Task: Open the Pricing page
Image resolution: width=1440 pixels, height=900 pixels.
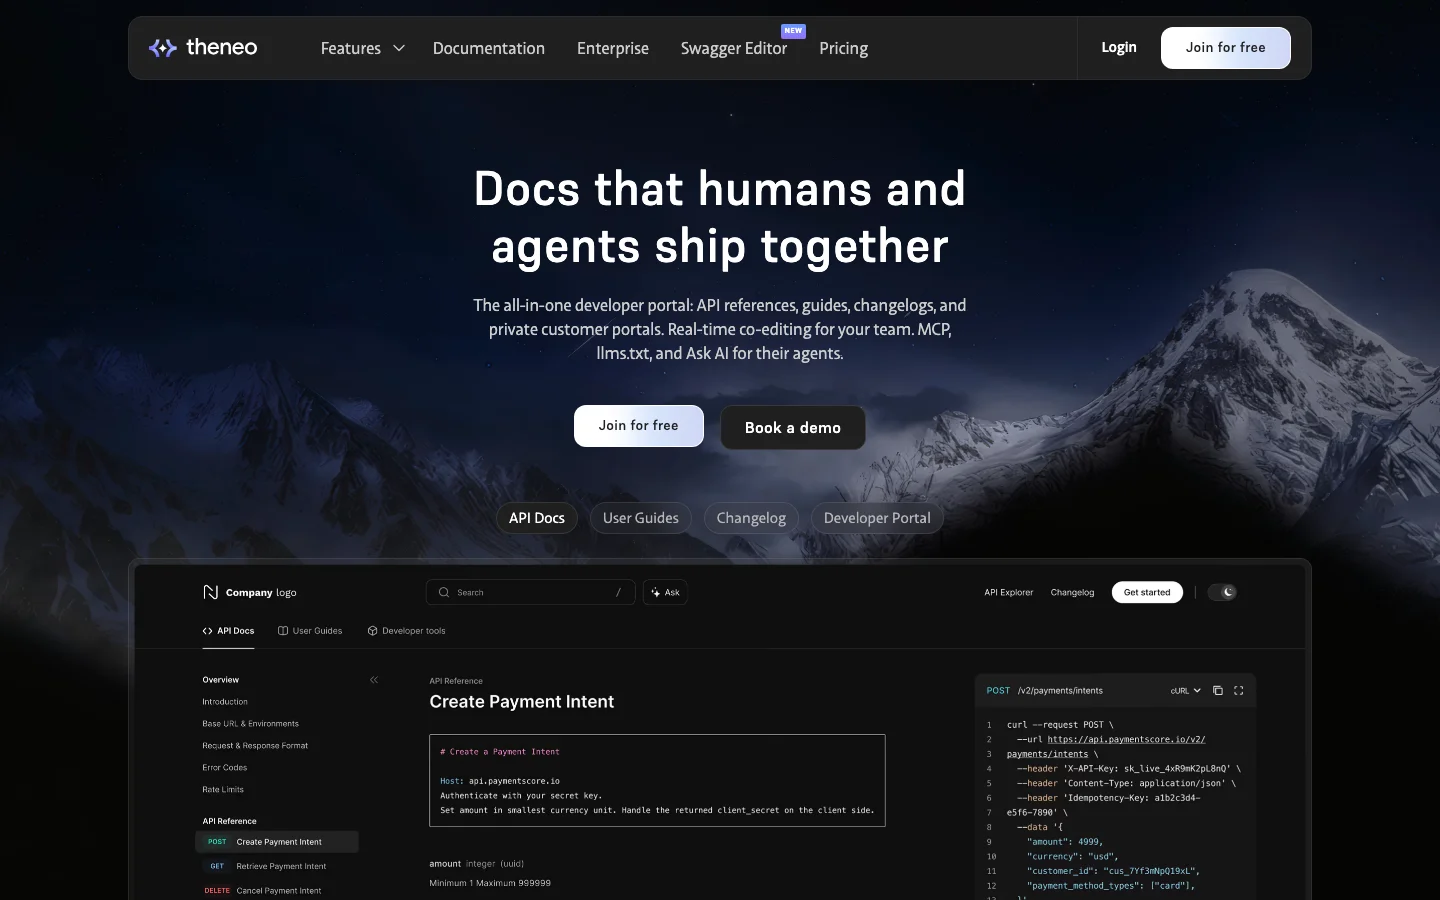Action: click(843, 48)
